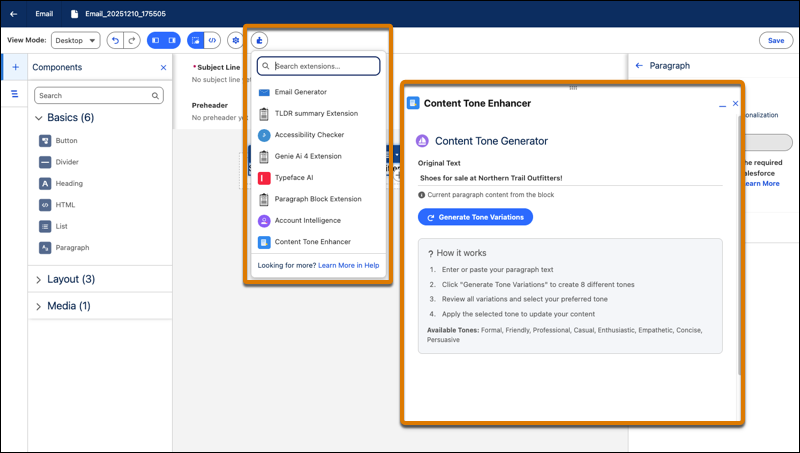This screenshot has height=453, width=800.
Task: Click the Content Tone Generator purple icon
Action: (x=422, y=141)
